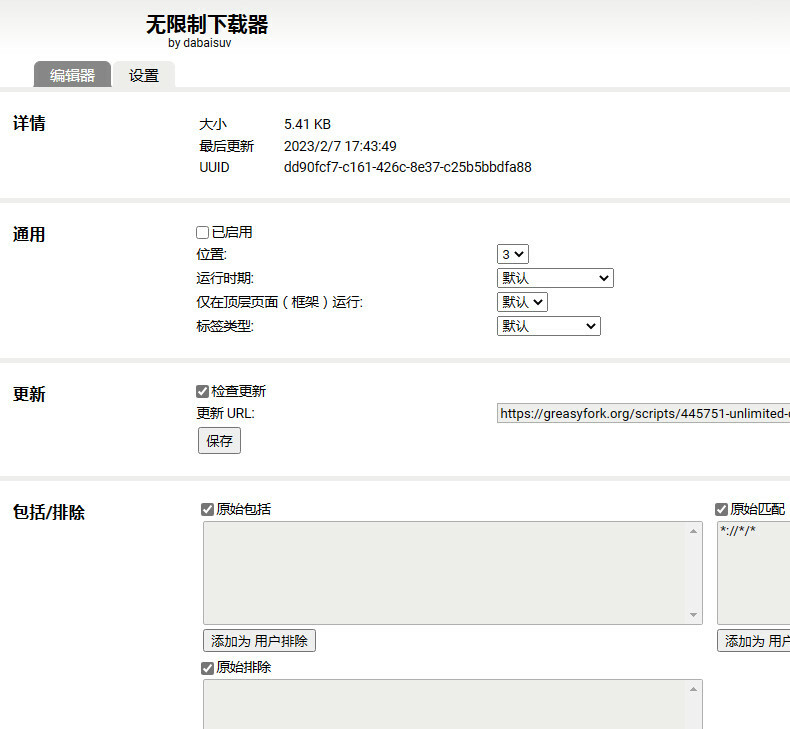The height and width of the screenshot is (729, 790).
Task: Open the 仅在顶层页面（框架）运行 dropdown
Action: pos(522,302)
